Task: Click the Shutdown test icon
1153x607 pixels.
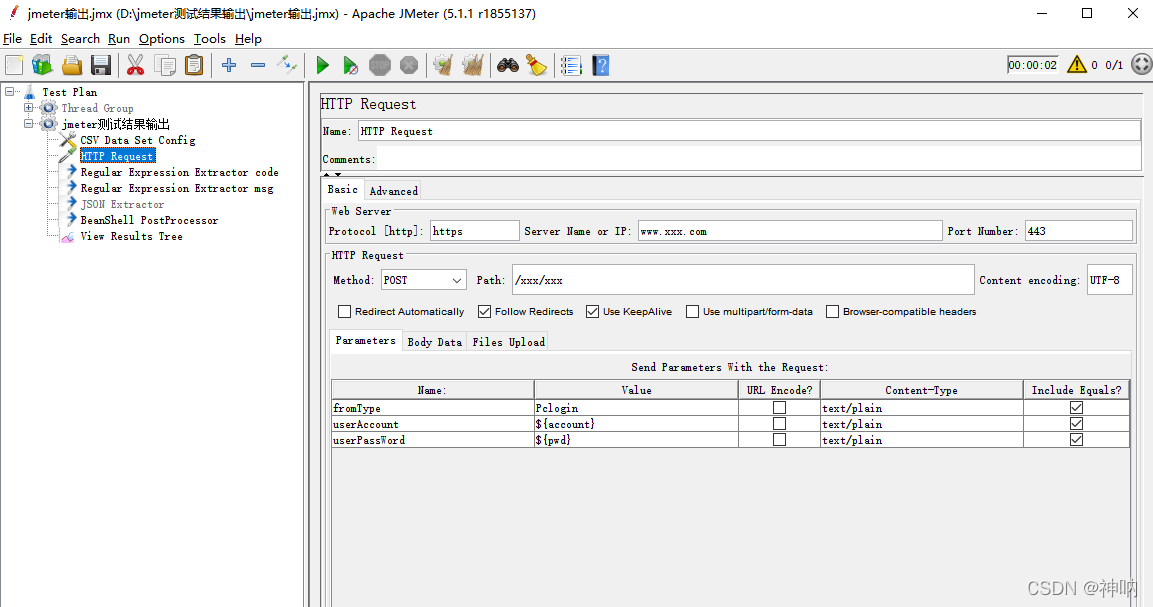Action: (x=409, y=65)
